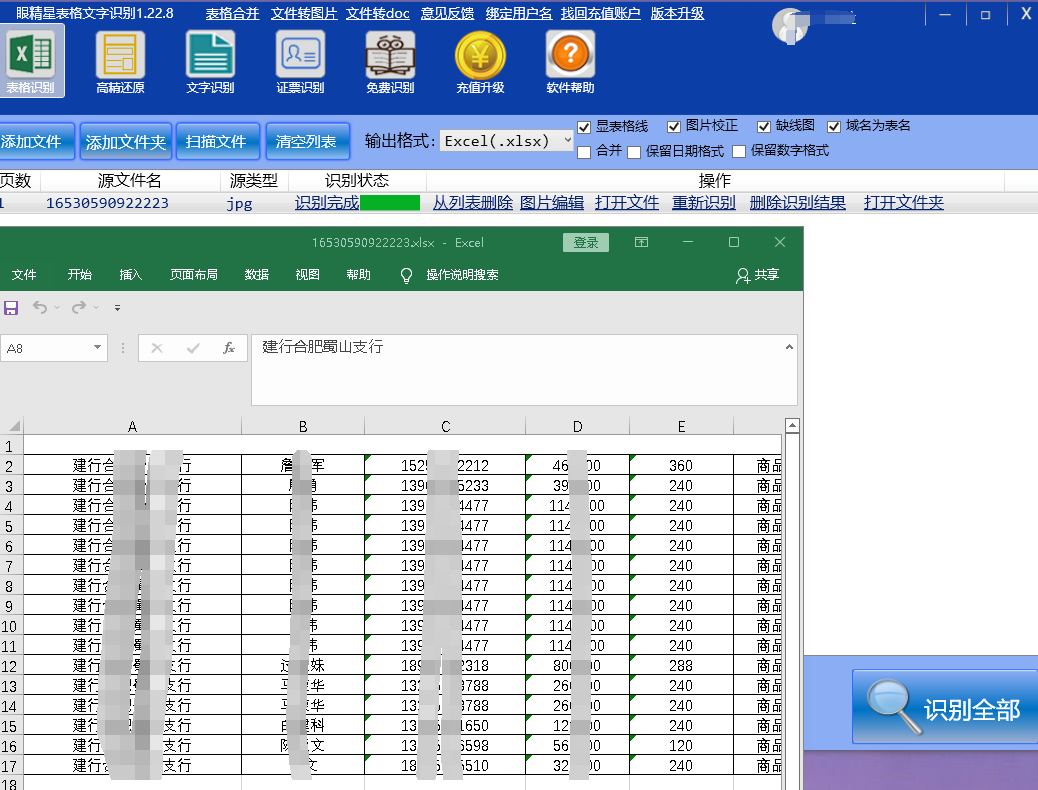Click the 扫描文件 button
The height and width of the screenshot is (790, 1038).
pos(217,142)
